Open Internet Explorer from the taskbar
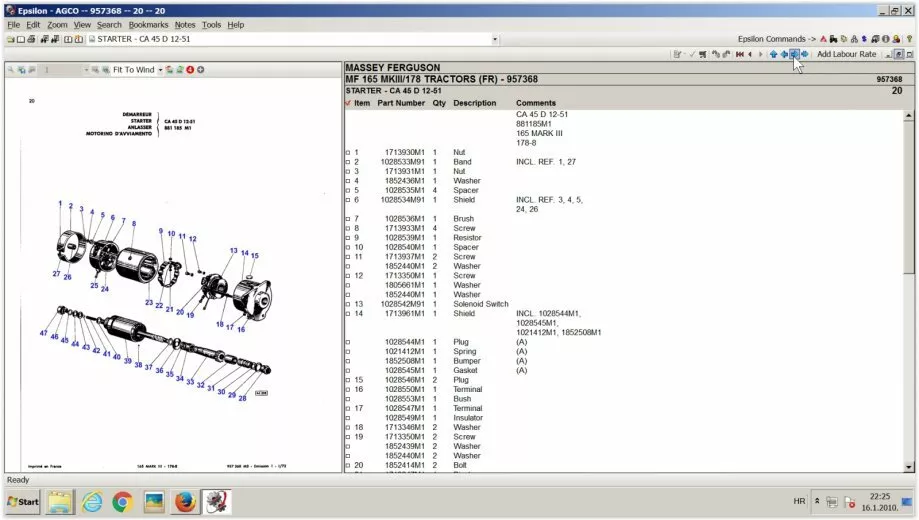The image size is (919, 520). point(92,502)
